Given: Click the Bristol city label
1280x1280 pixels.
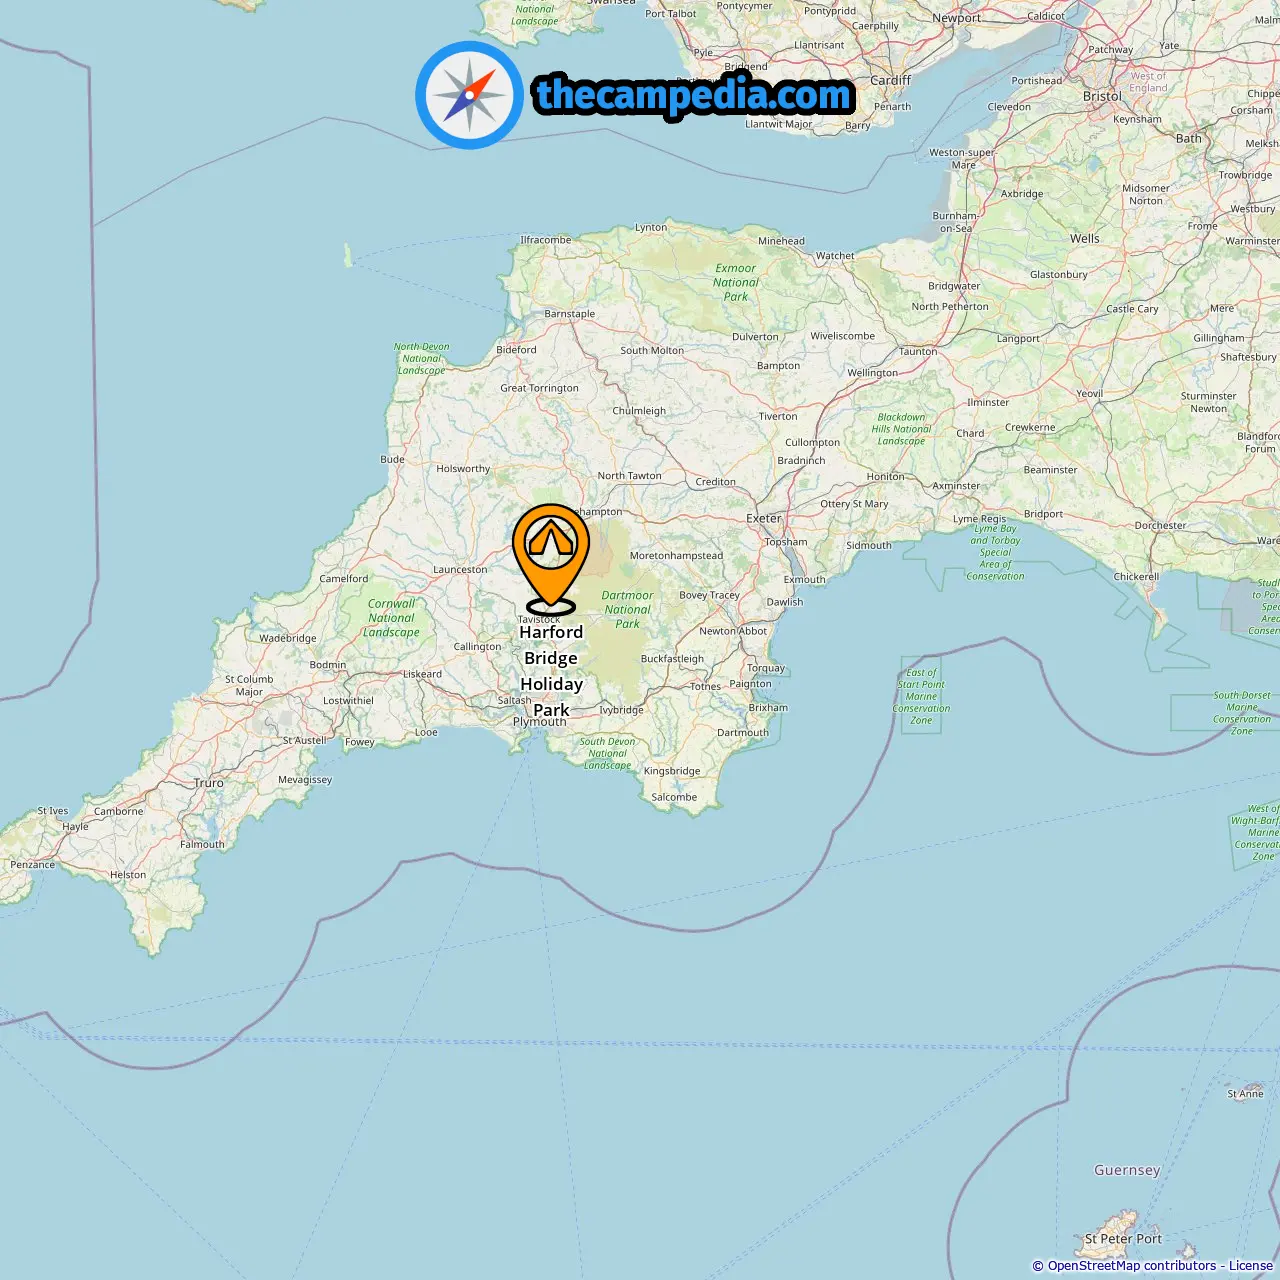Looking at the screenshot, I should tap(1102, 96).
